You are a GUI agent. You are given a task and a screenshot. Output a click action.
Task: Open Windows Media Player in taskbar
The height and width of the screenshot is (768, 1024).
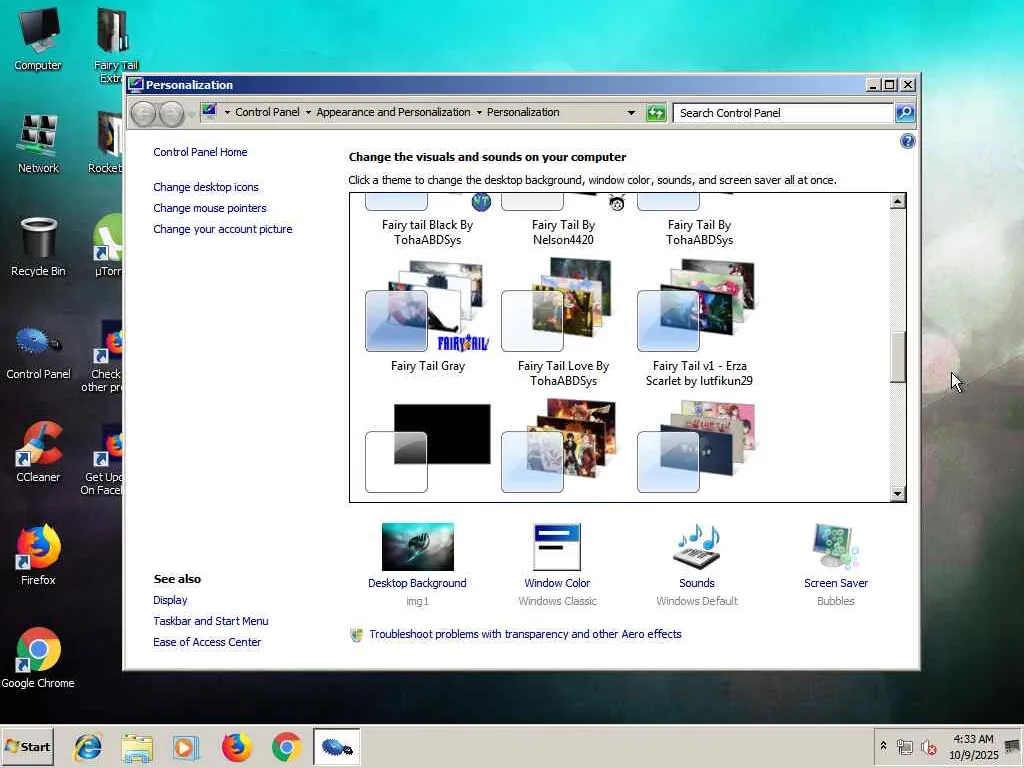pos(186,746)
